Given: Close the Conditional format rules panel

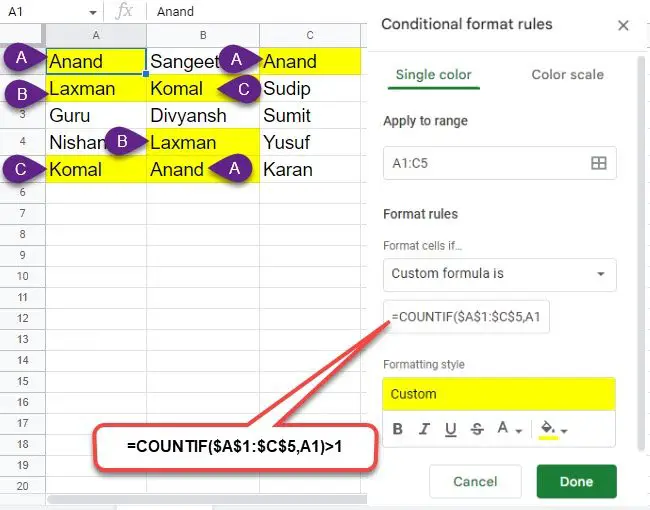Looking at the screenshot, I should click(x=623, y=25).
